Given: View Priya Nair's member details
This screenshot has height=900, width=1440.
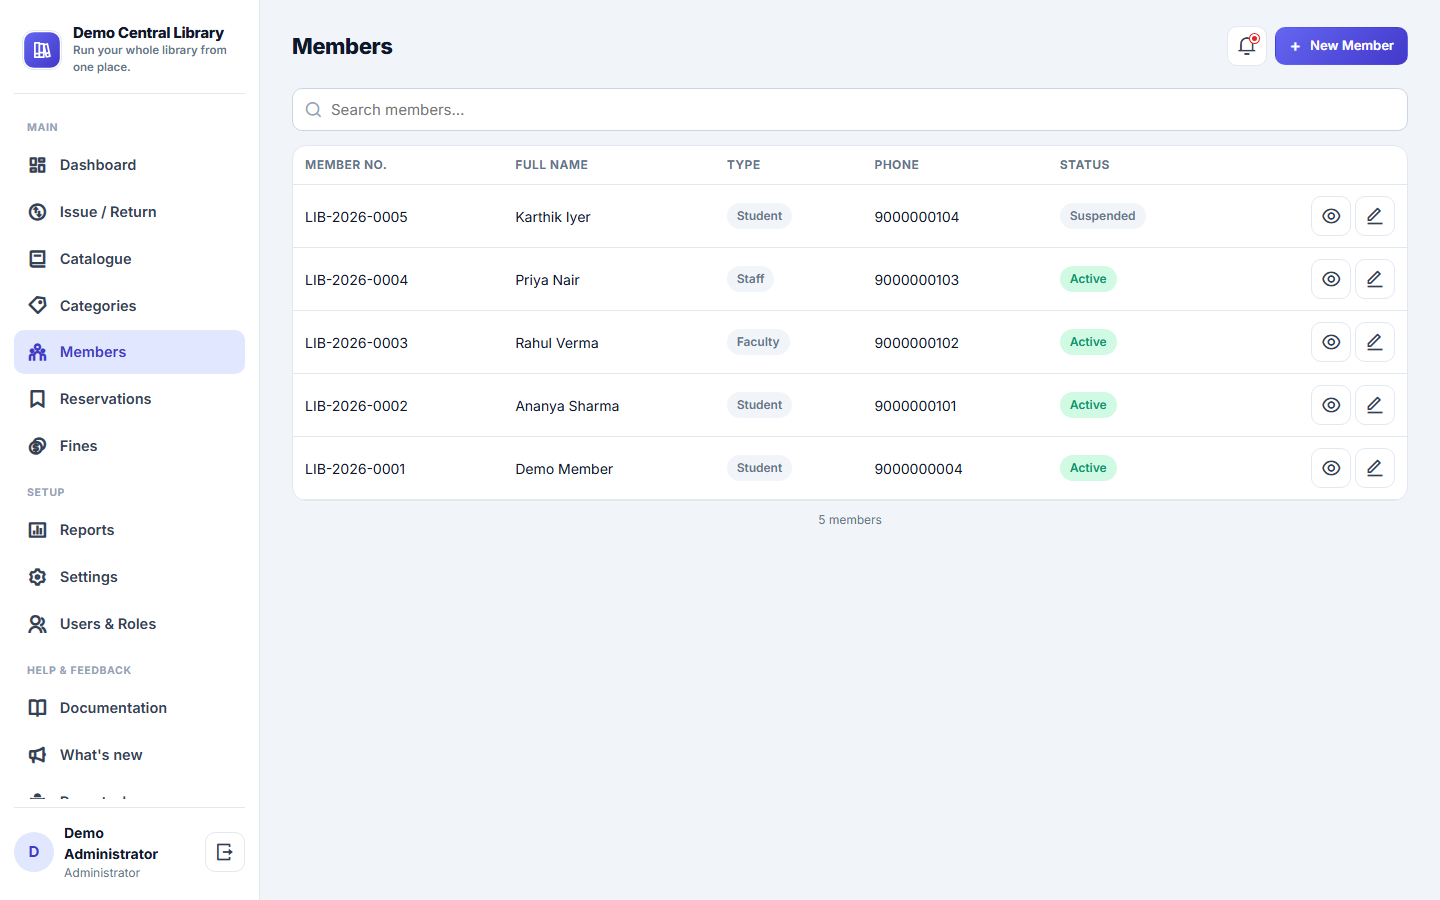Looking at the screenshot, I should [x=1331, y=279].
